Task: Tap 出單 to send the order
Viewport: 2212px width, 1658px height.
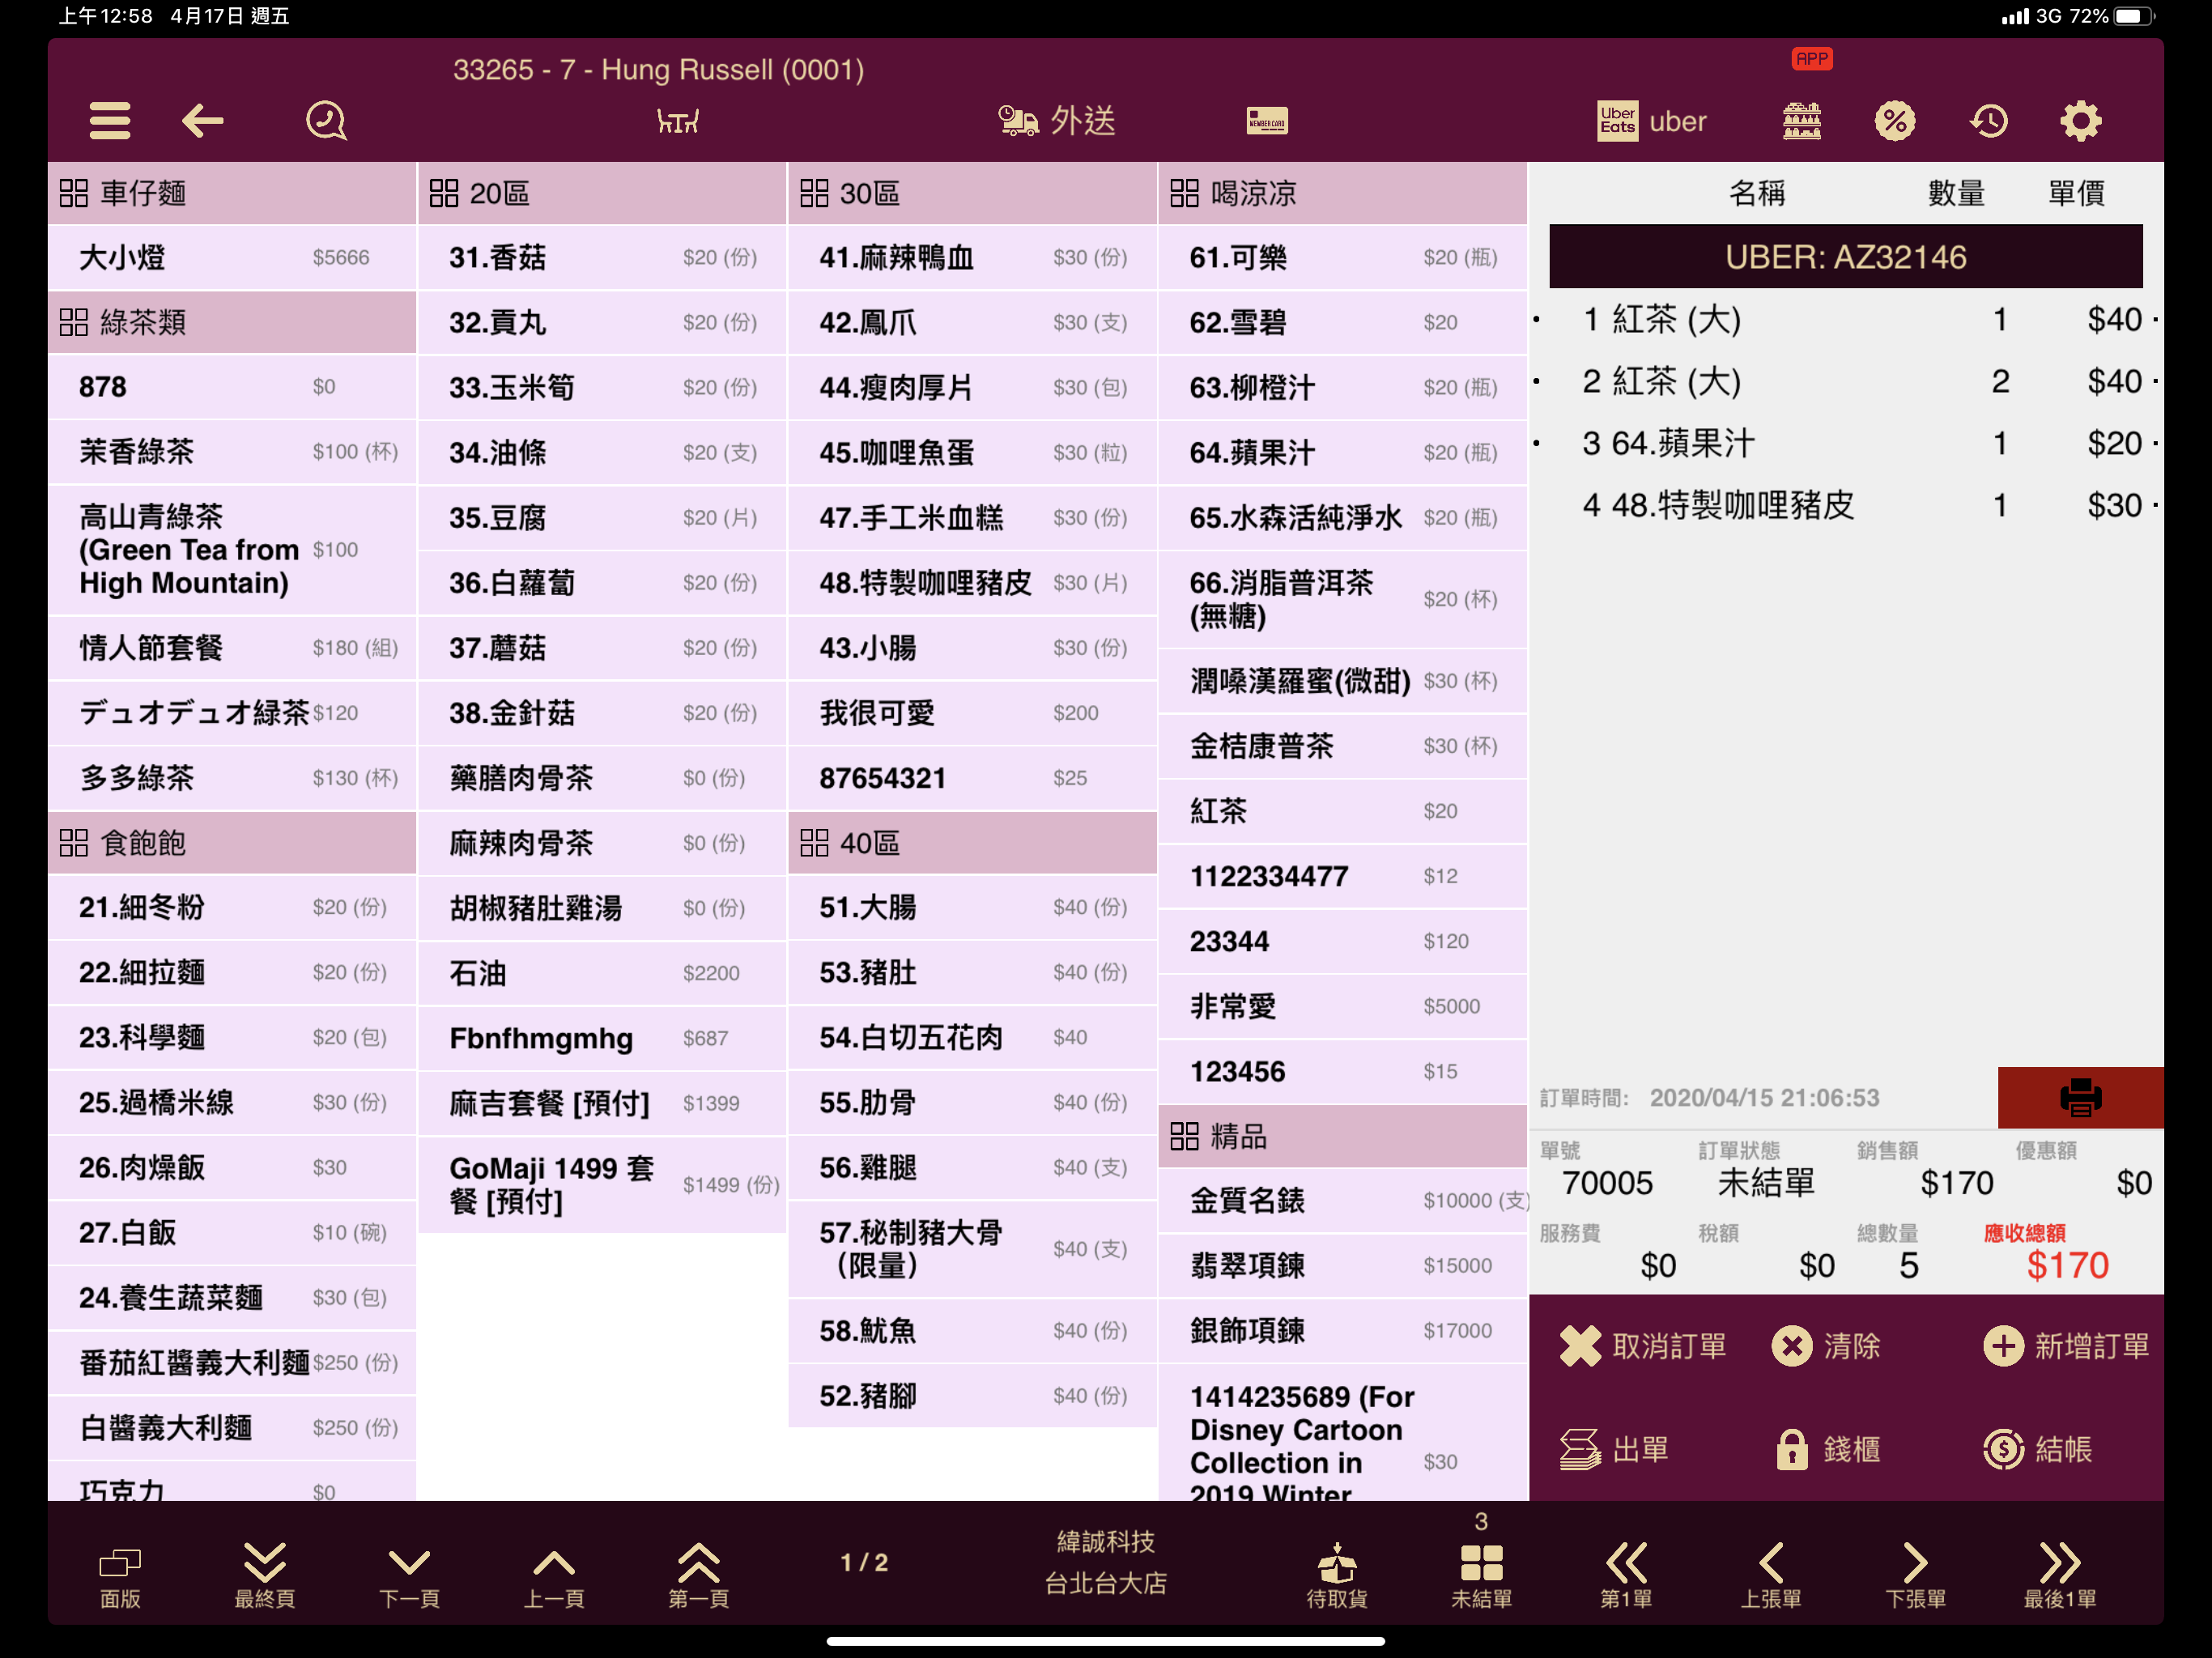Action: click(1614, 1449)
